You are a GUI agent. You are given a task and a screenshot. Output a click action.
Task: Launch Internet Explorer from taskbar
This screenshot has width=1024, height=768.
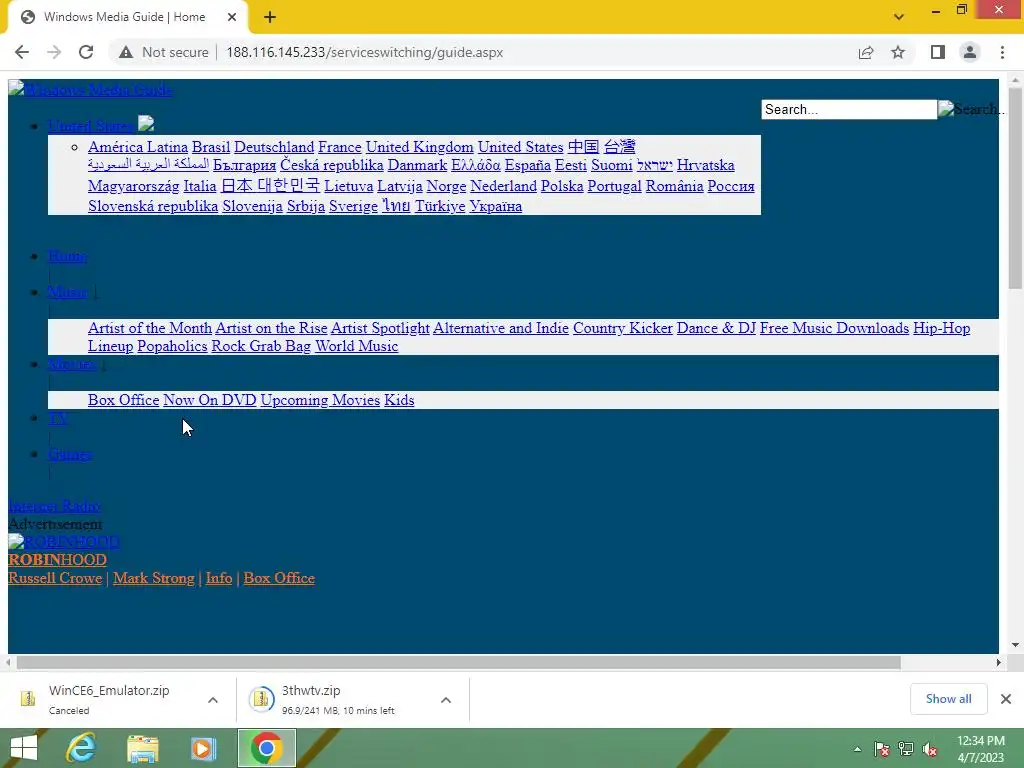click(x=82, y=748)
